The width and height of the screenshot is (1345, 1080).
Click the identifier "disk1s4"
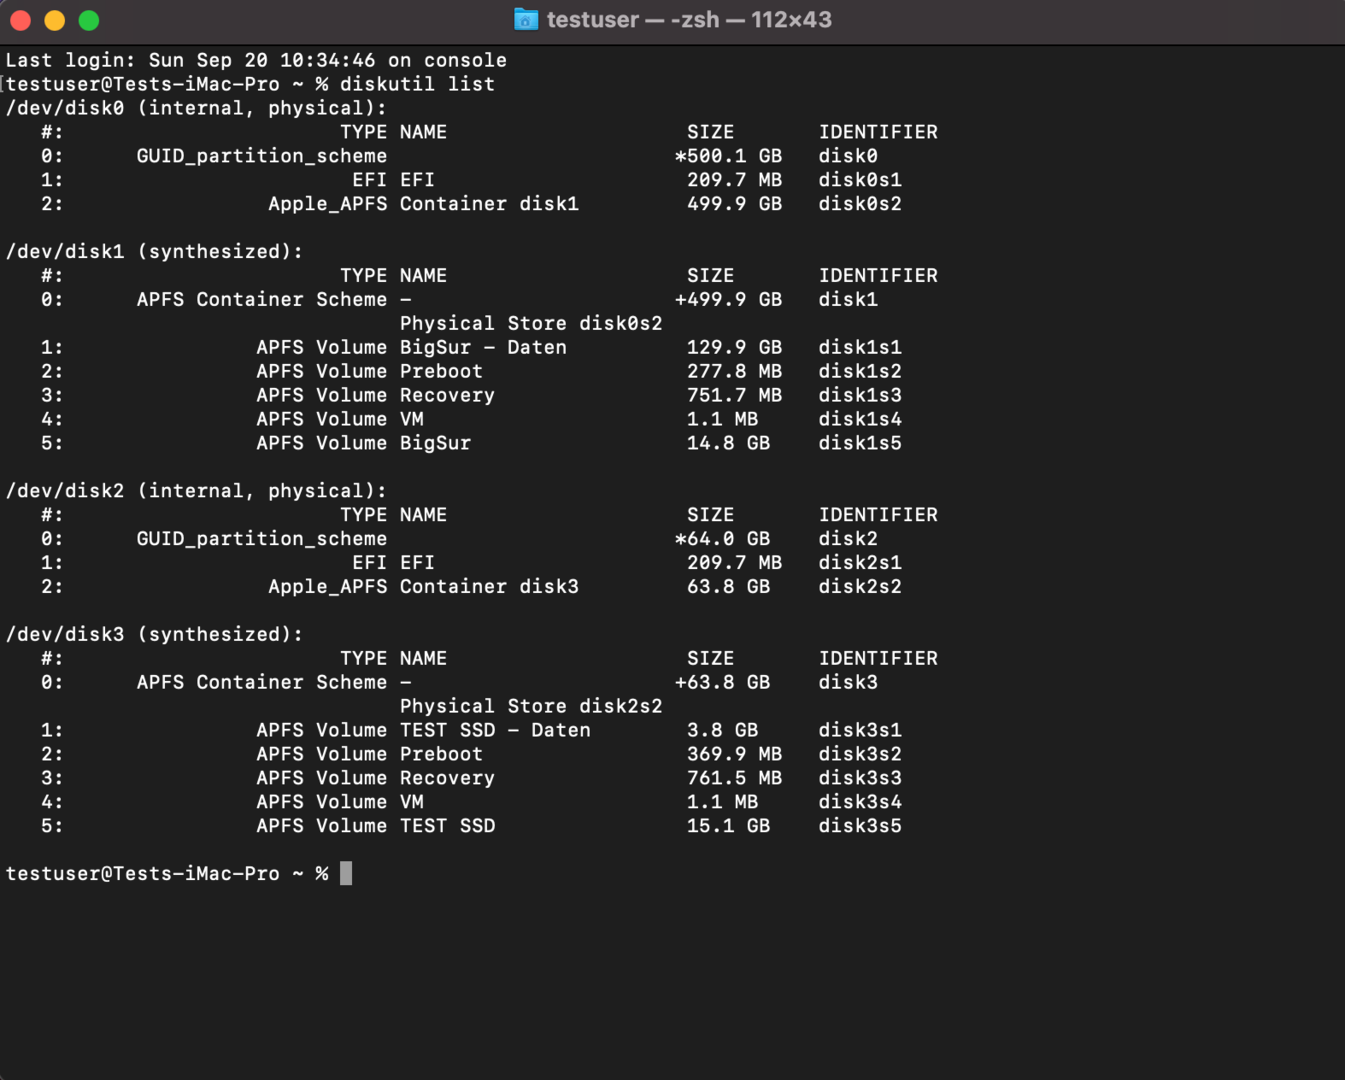tap(860, 420)
